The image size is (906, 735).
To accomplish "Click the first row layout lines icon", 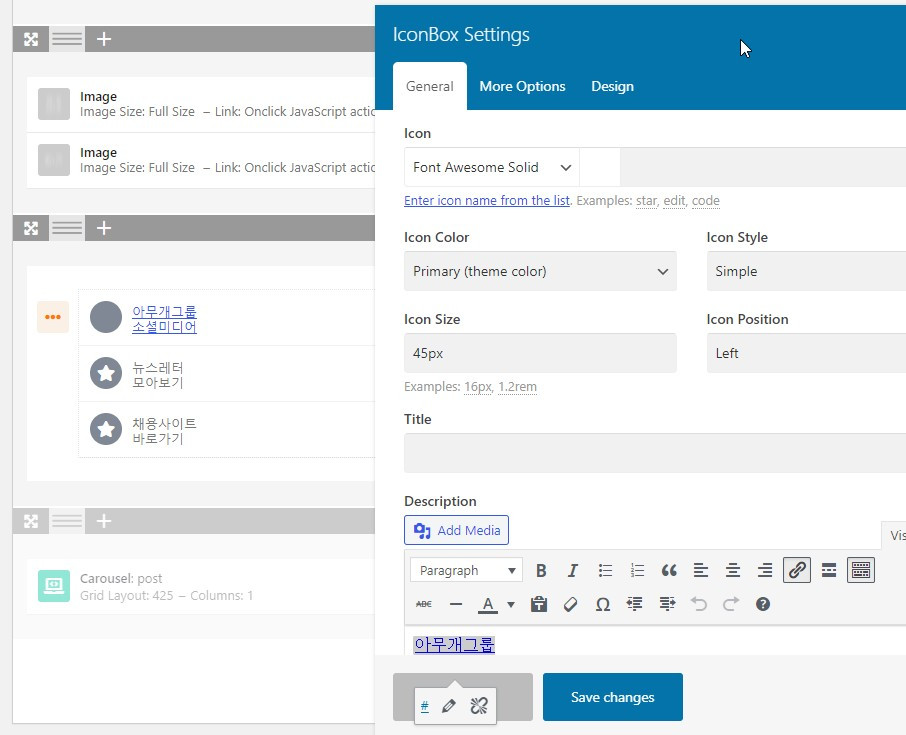I will (x=67, y=39).
